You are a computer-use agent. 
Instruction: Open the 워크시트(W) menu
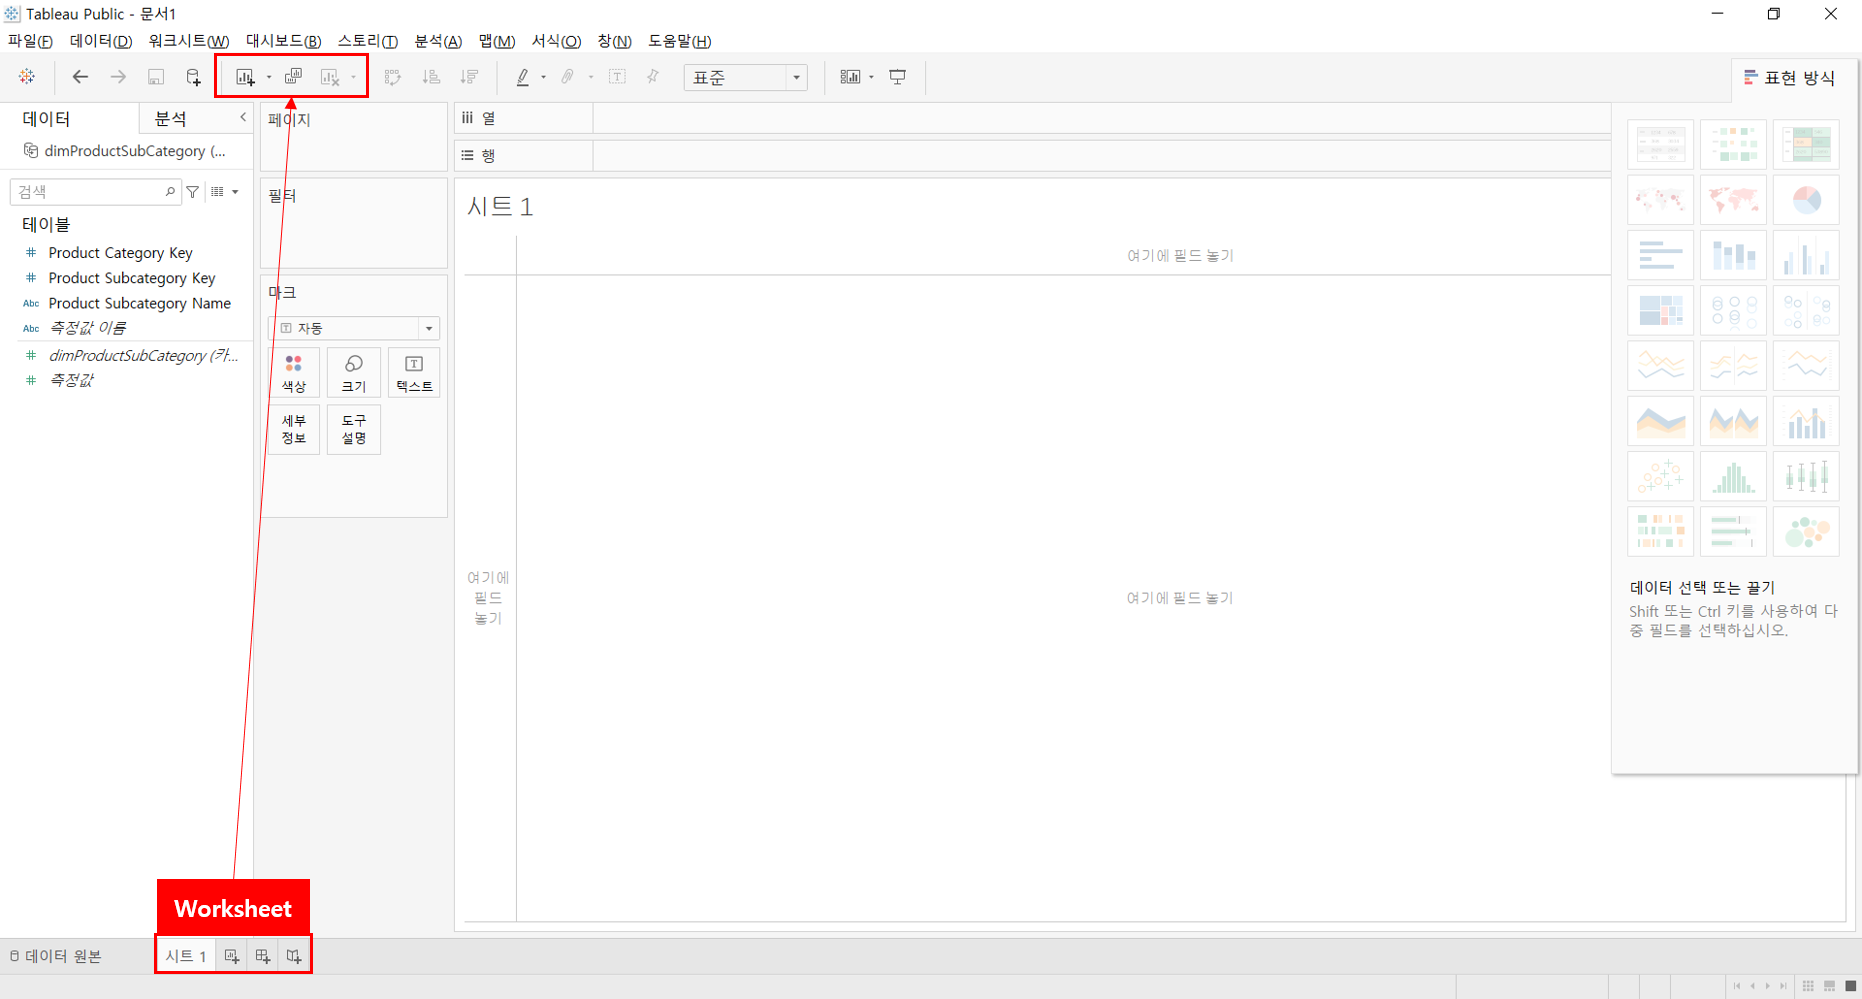click(189, 41)
